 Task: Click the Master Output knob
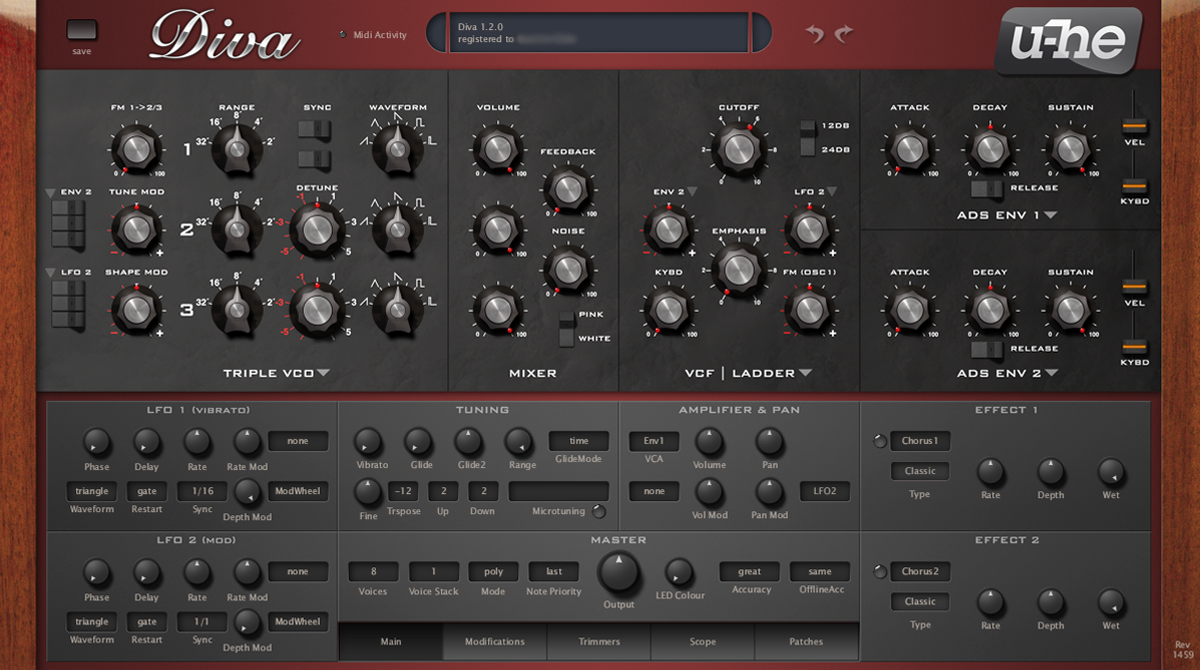618,574
